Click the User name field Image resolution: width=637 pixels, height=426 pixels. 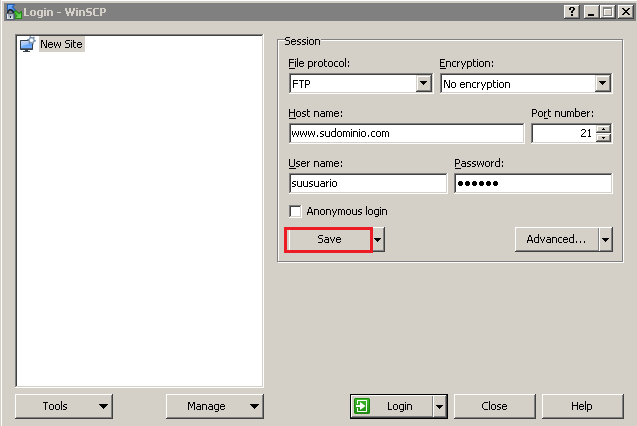point(368,183)
